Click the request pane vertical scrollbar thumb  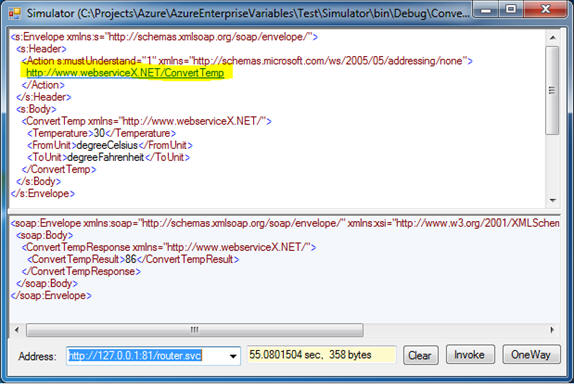tap(552, 90)
